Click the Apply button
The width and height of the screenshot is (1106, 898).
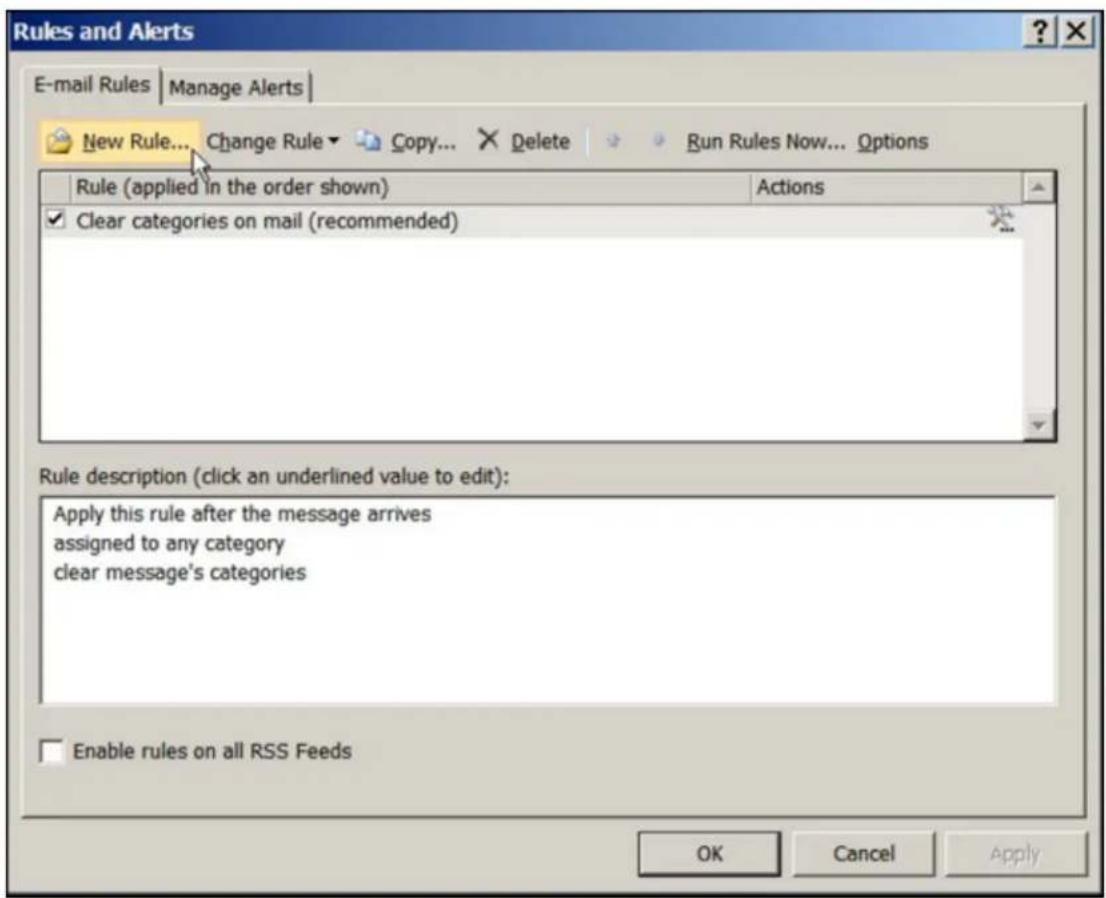click(x=1015, y=854)
